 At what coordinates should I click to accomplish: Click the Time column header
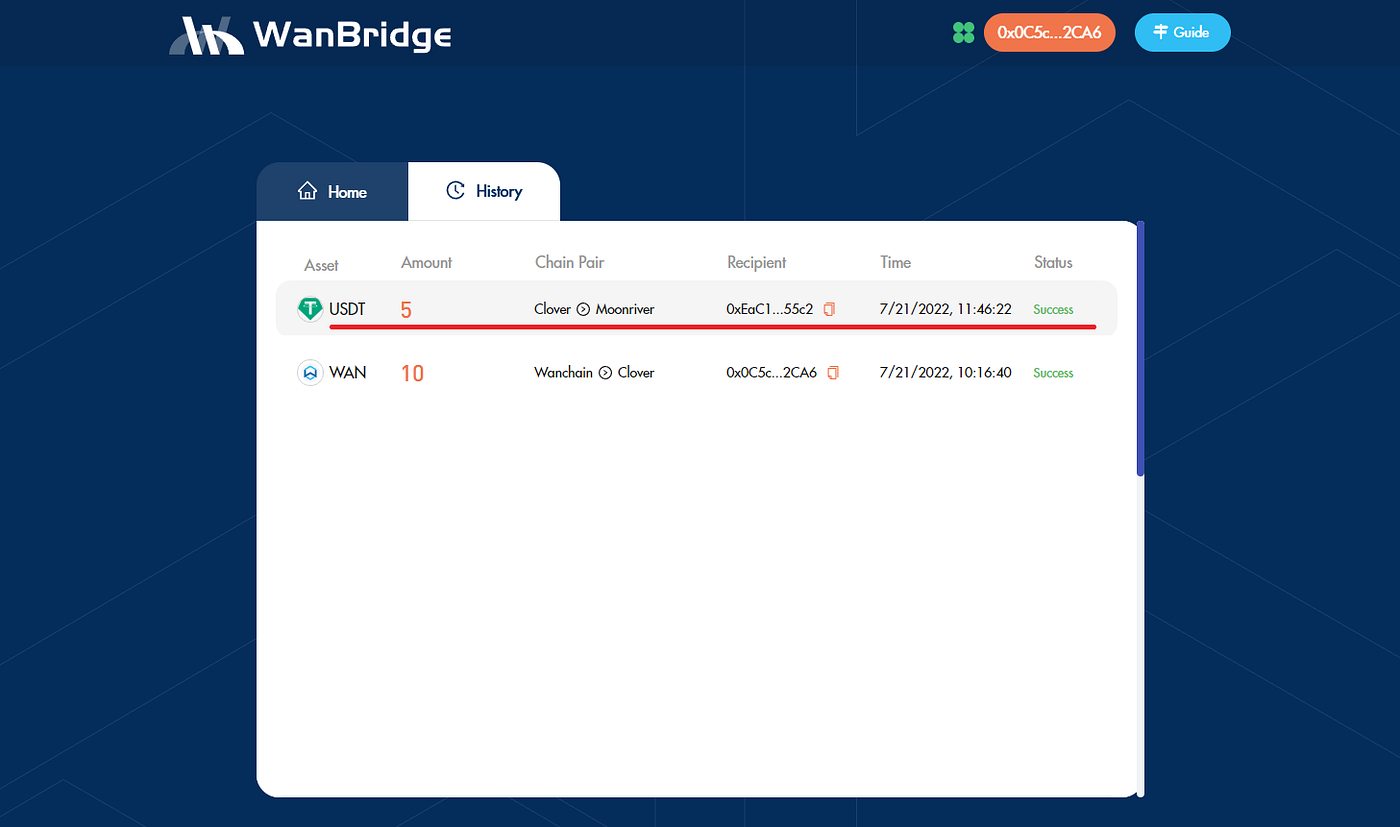[895, 263]
